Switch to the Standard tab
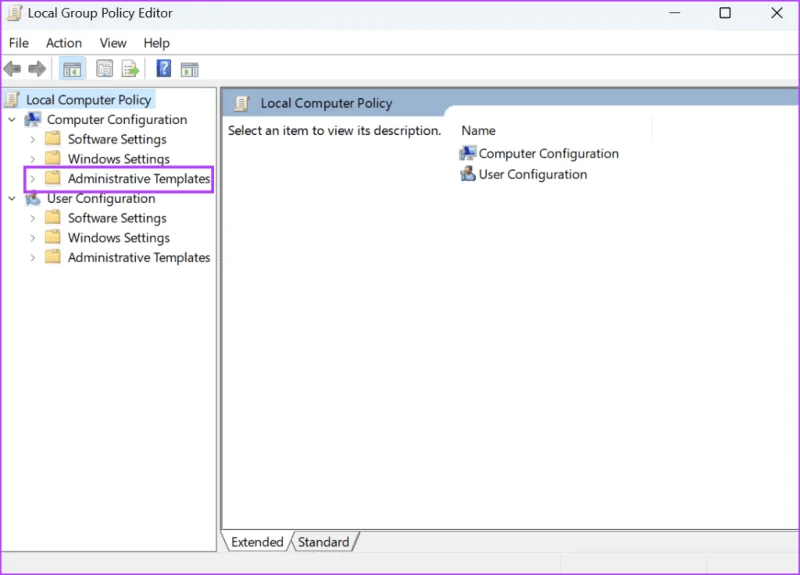The width and height of the screenshot is (800, 575). pos(323,542)
